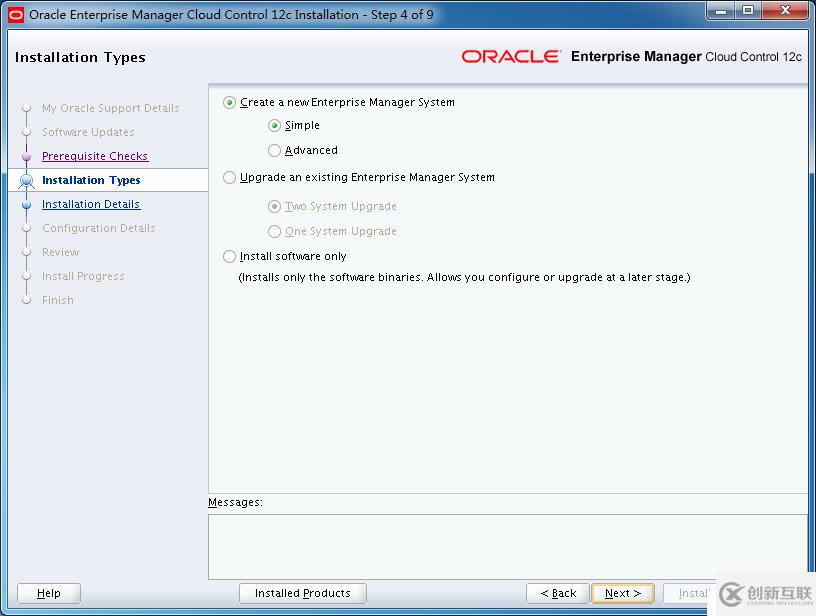Click the step node beside Software Updates
816x616 pixels.
(27, 132)
